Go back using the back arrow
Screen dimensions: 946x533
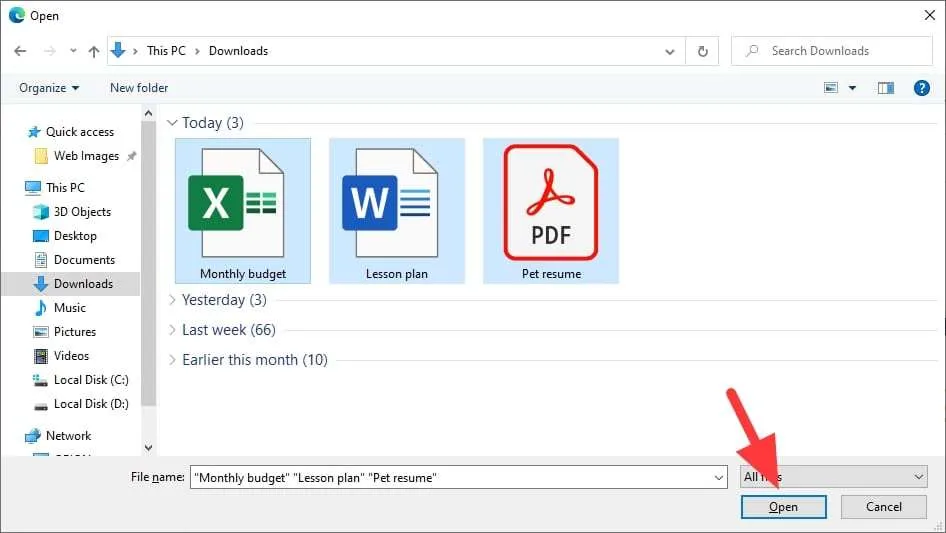tap(20, 51)
